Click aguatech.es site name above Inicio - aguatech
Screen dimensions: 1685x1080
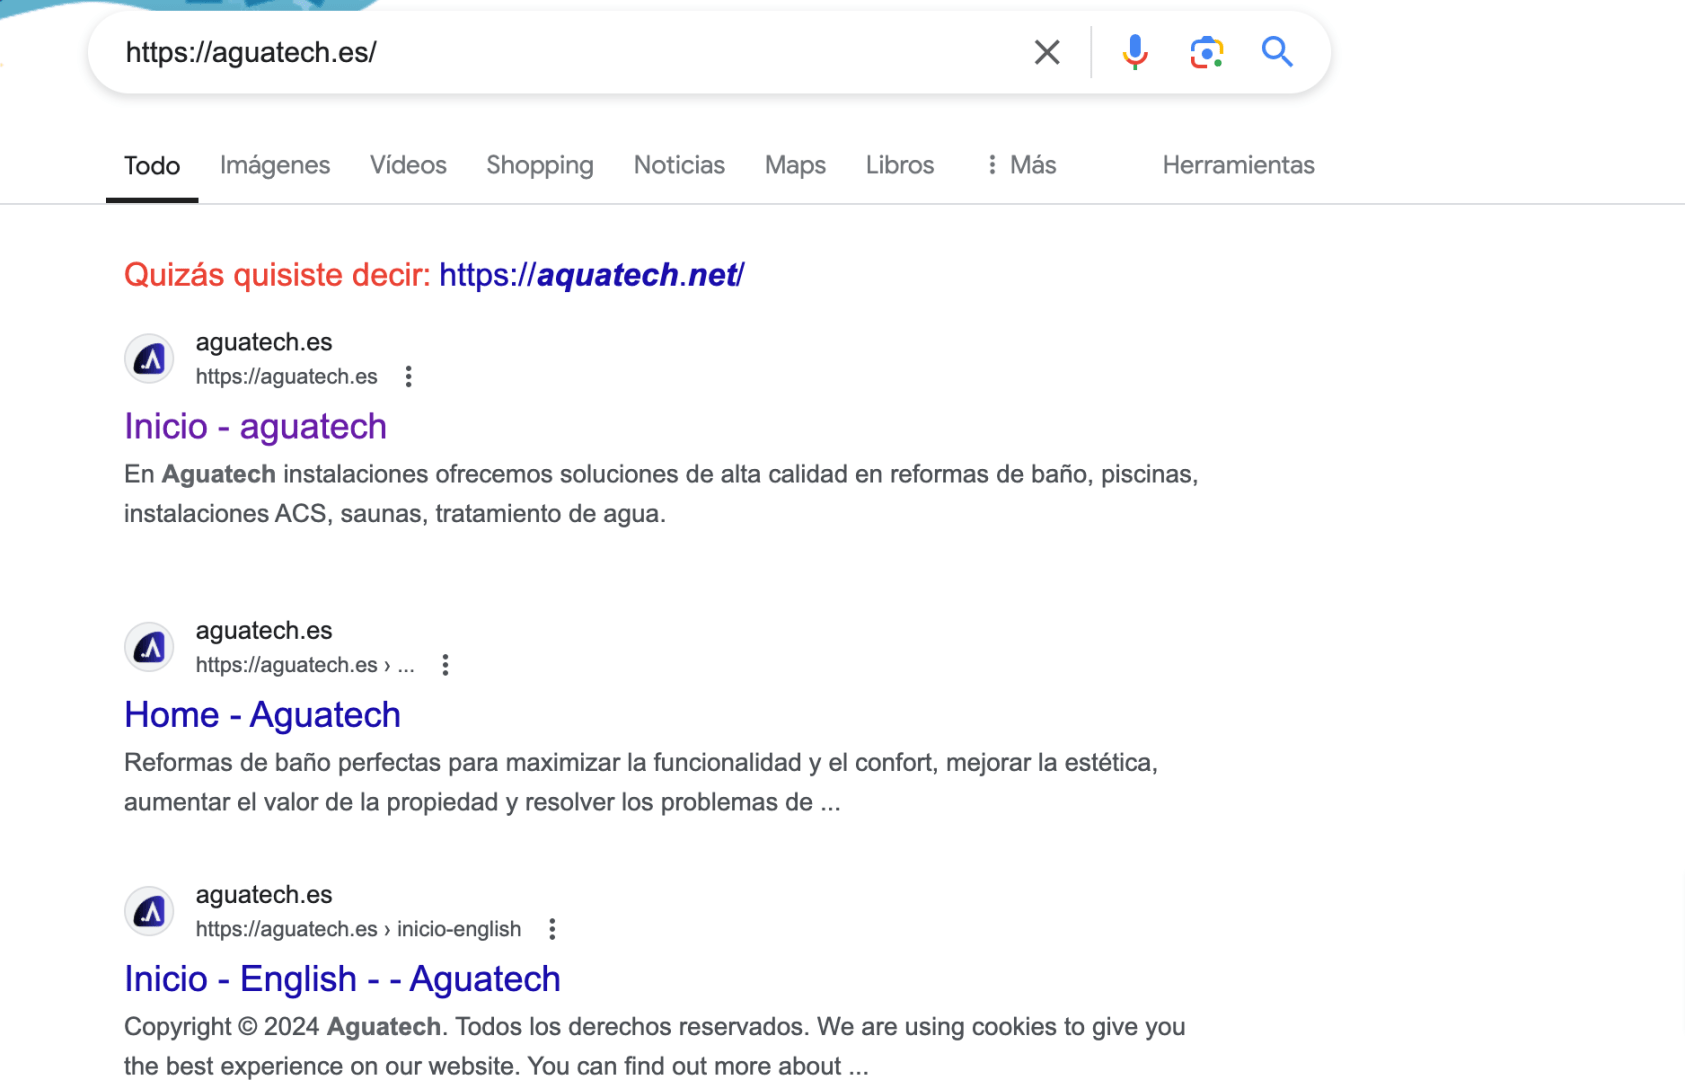tap(264, 342)
